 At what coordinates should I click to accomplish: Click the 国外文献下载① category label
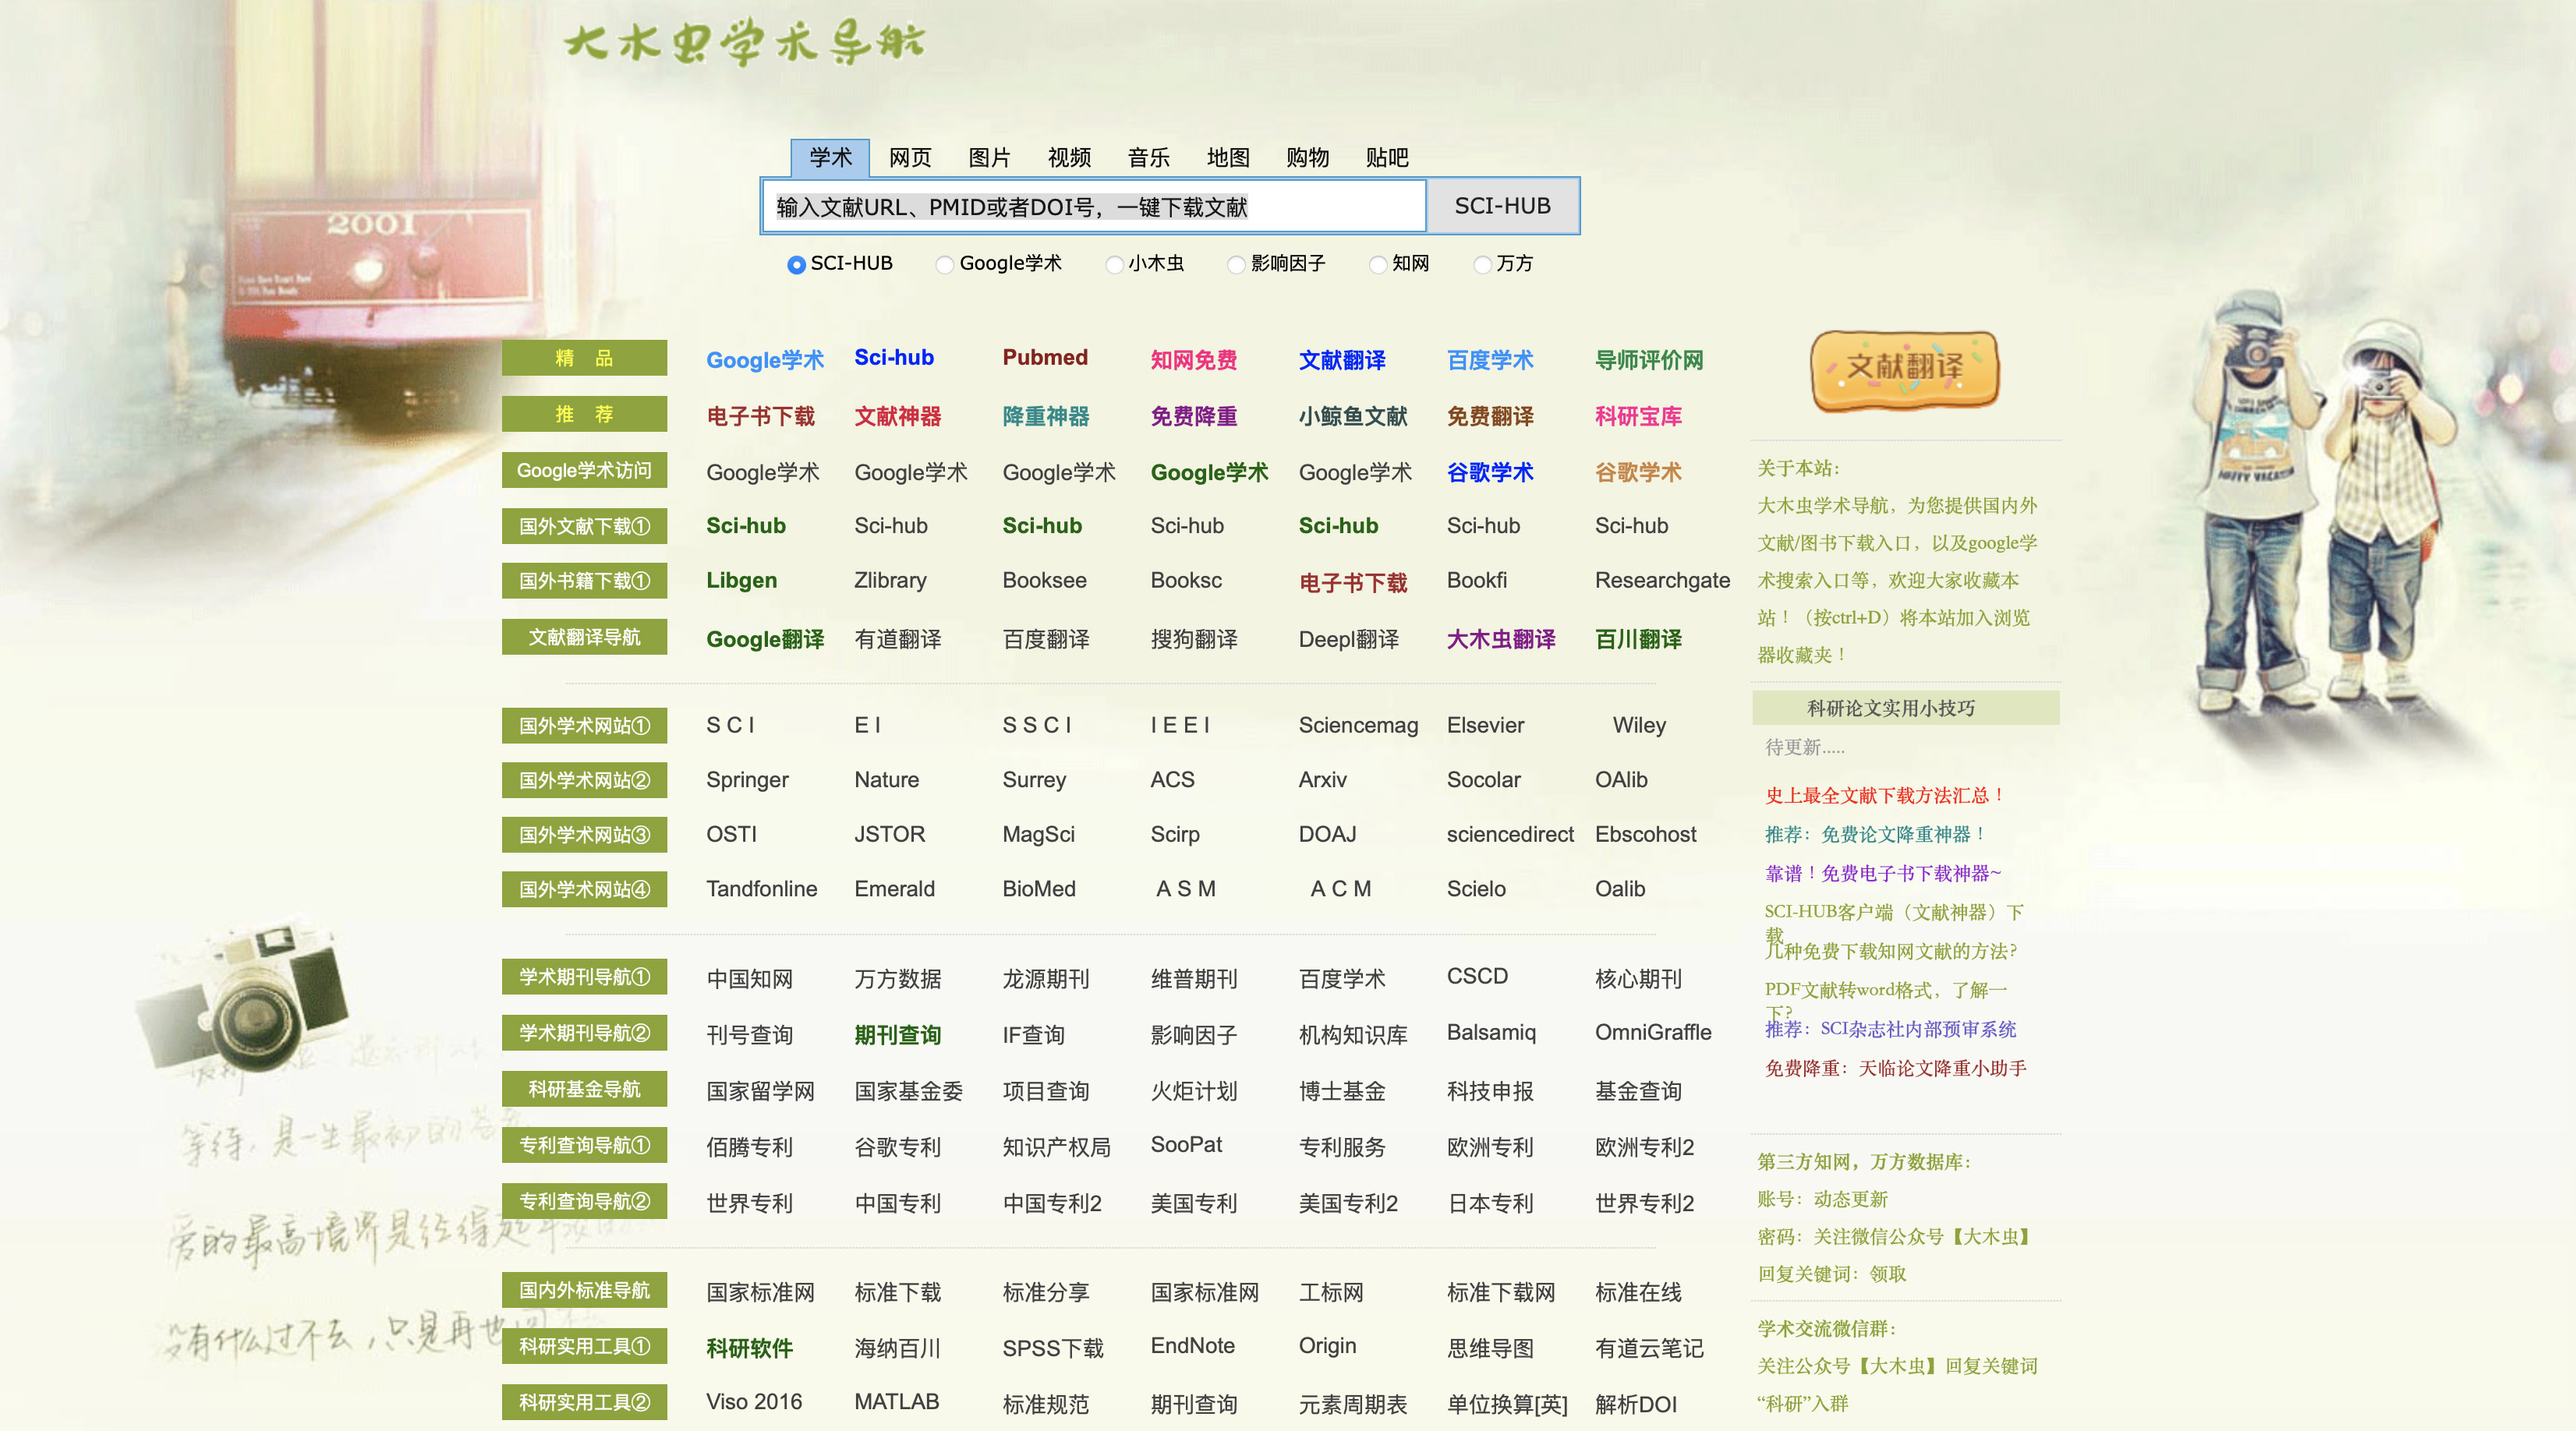click(584, 526)
